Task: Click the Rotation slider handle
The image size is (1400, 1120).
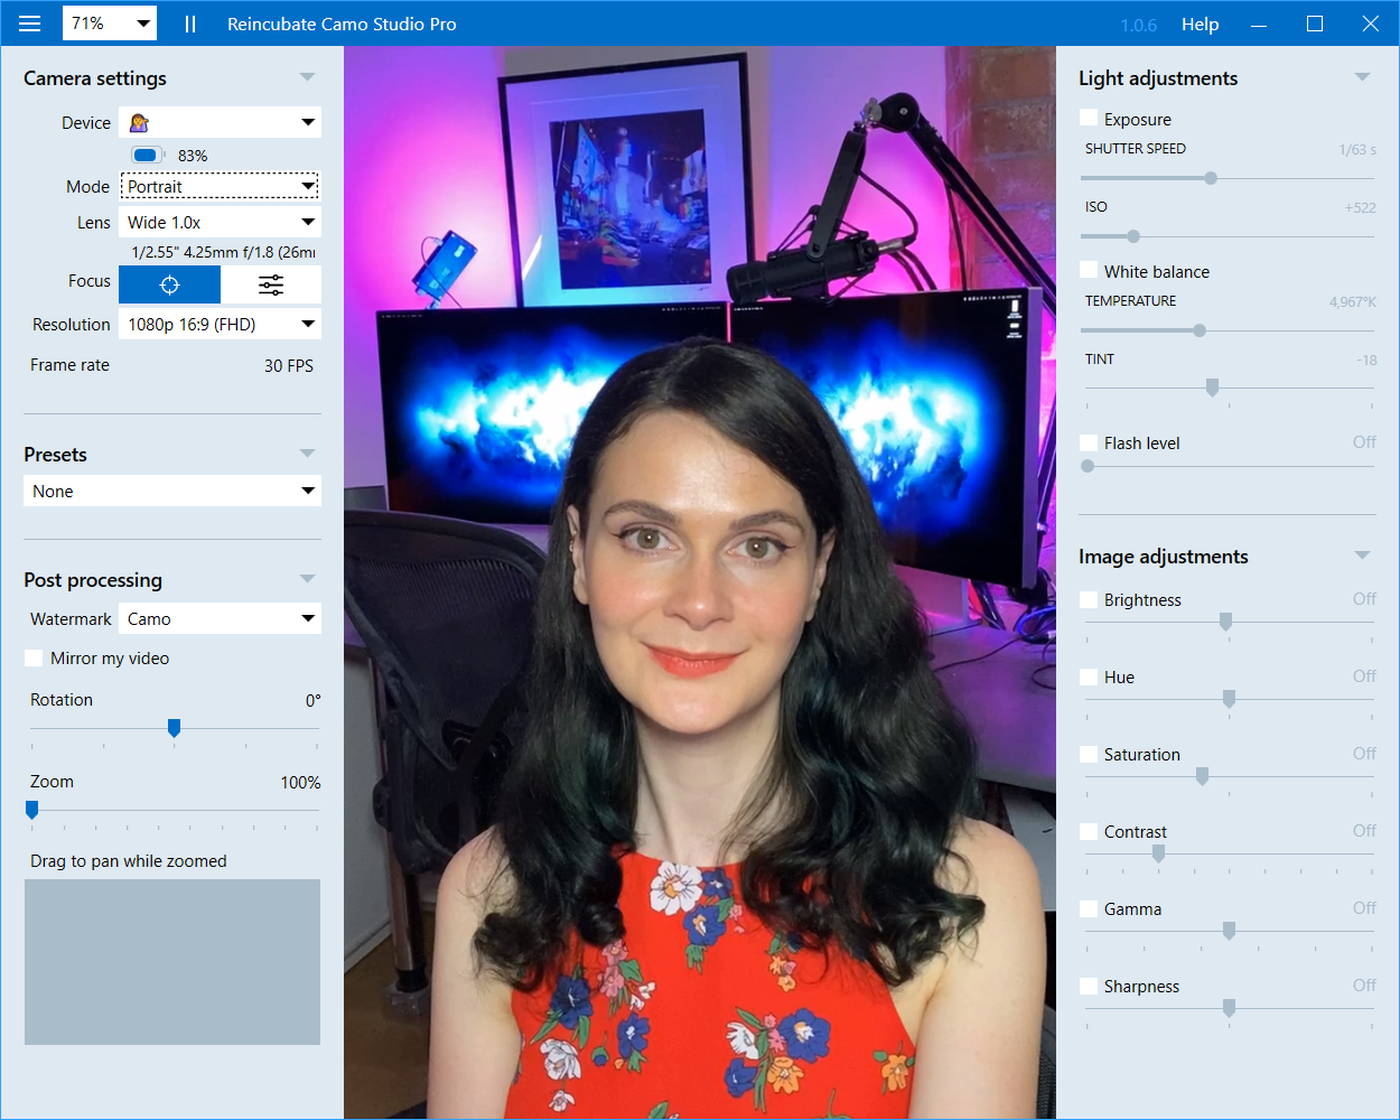Action: 174,728
